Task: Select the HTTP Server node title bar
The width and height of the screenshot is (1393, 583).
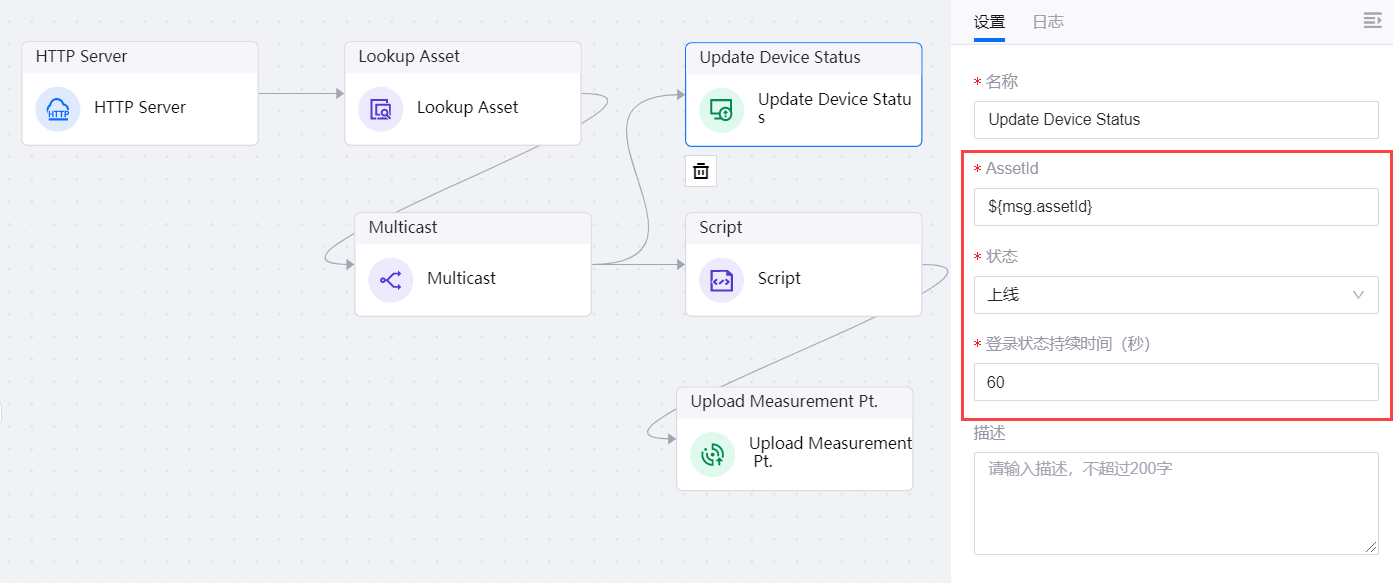Action: click(140, 57)
